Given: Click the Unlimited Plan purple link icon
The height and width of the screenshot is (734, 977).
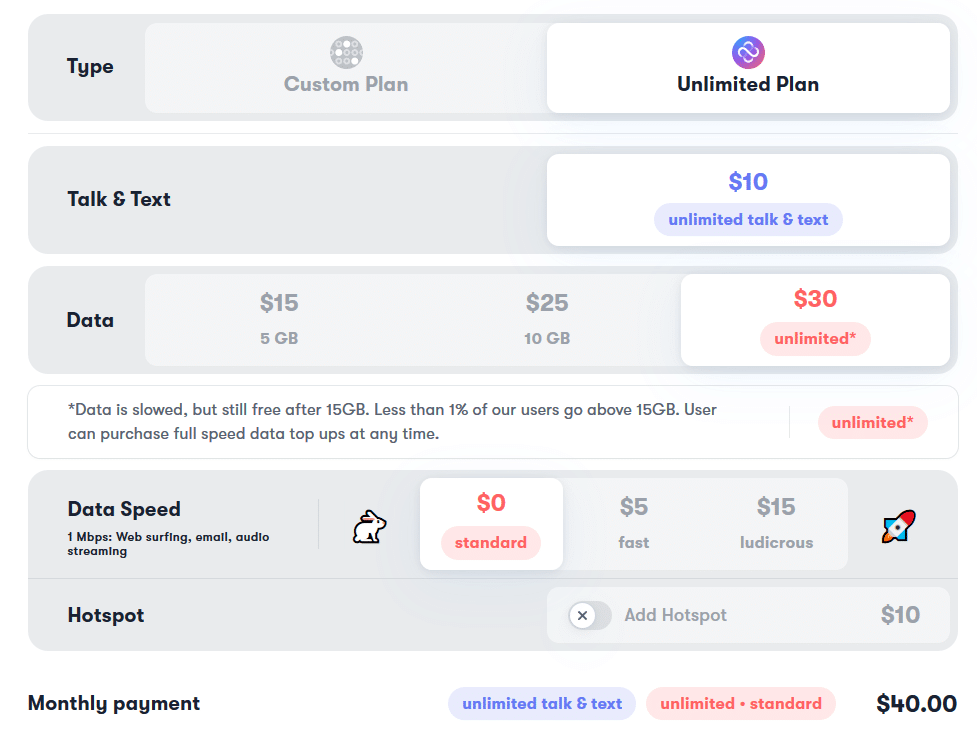Looking at the screenshot, I should [748, 52].
